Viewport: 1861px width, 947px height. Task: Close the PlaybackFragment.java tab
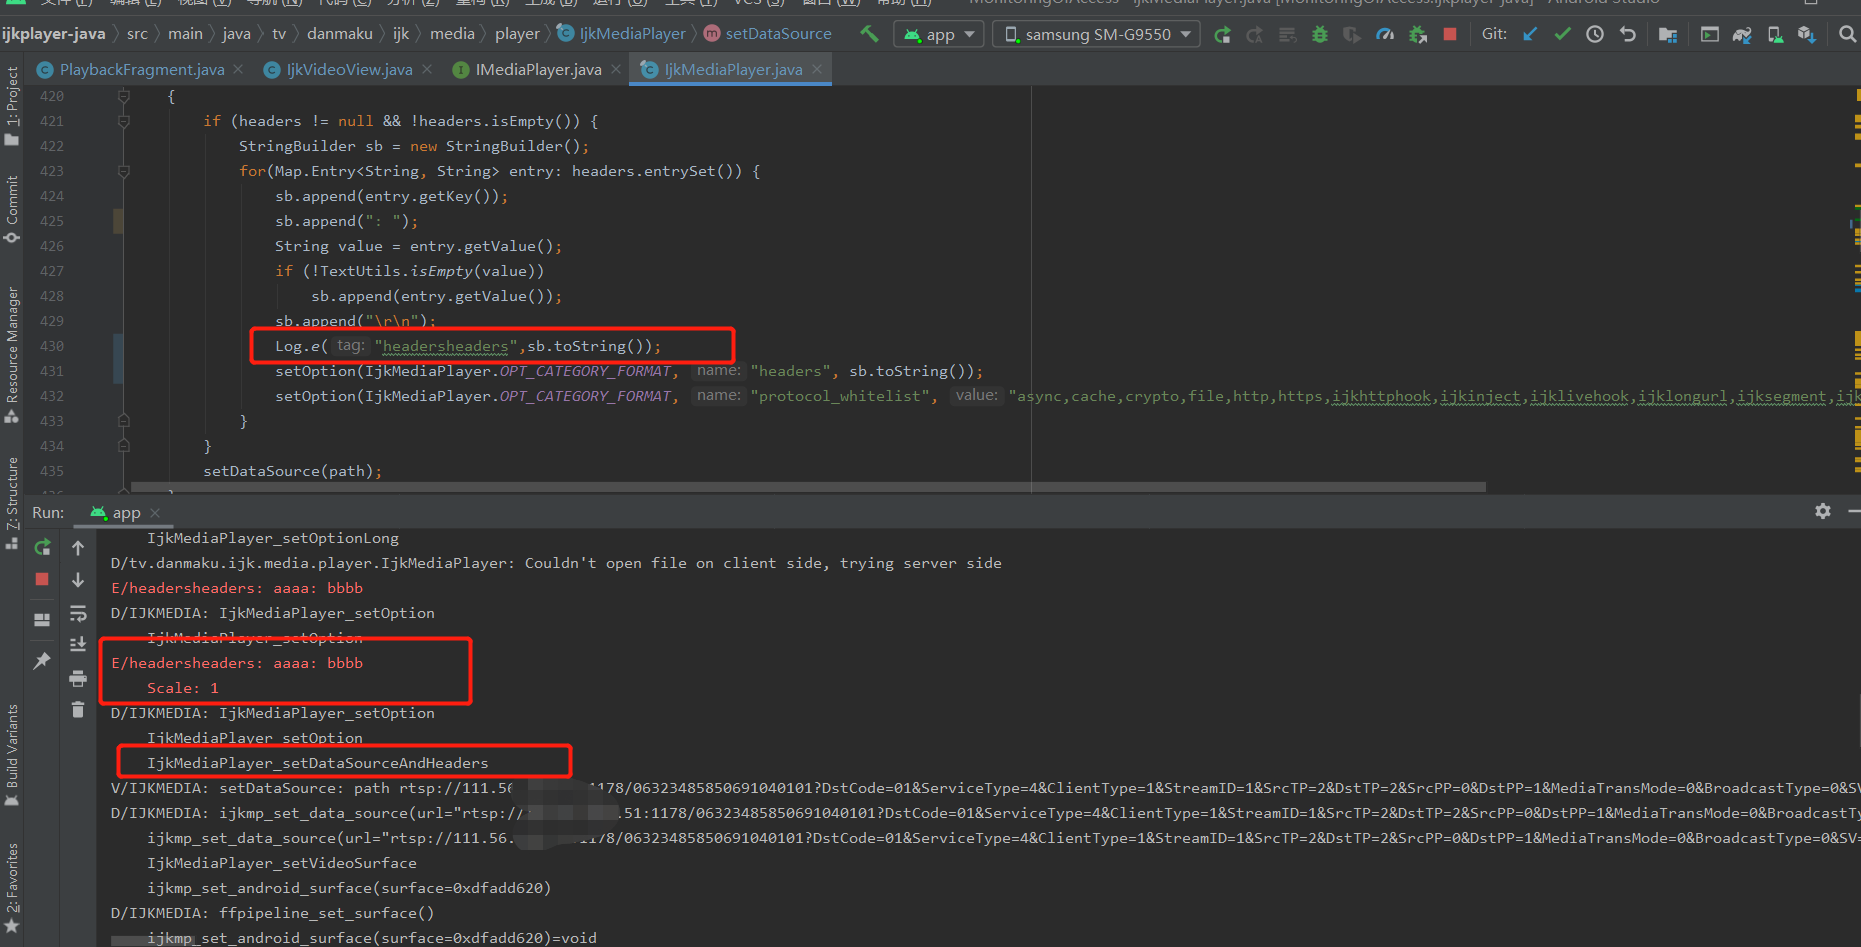click(238, 69)
